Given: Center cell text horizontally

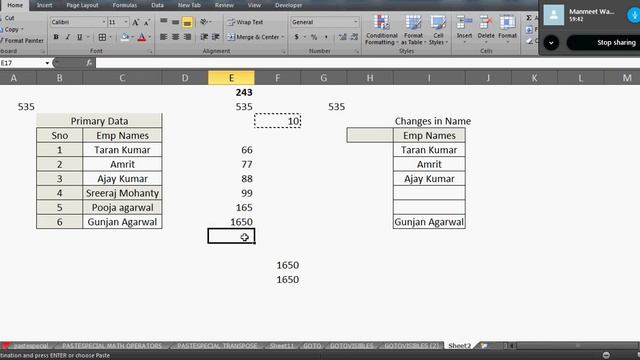Looking at the screenshot, I should (x=176, y=37).
